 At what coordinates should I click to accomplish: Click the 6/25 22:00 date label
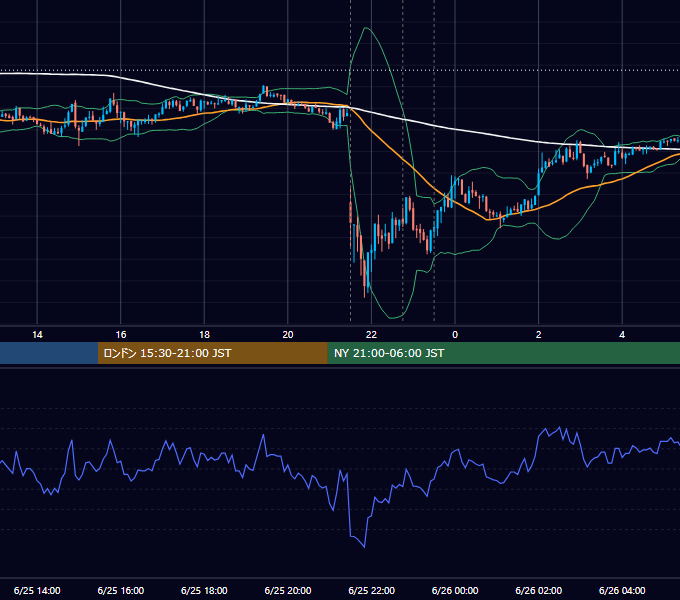pos(372,590)
